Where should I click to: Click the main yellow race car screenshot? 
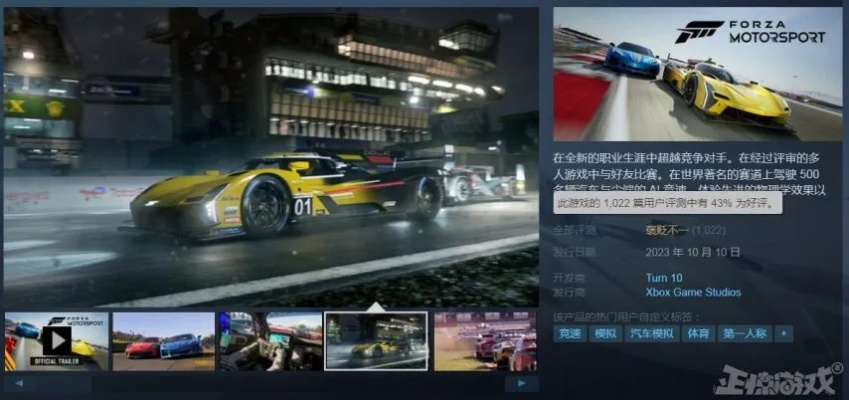click(271, 158)
